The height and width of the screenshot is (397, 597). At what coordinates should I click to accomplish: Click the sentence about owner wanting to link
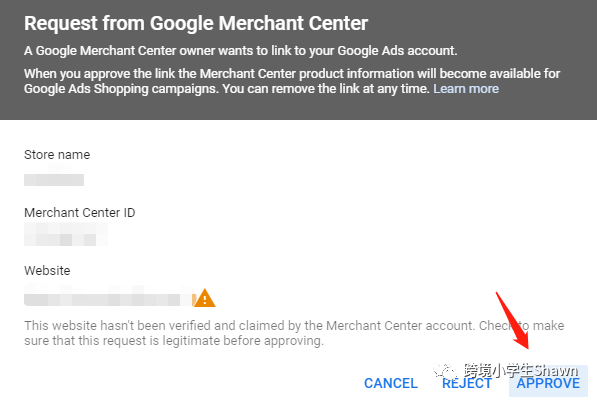point(241,51)
